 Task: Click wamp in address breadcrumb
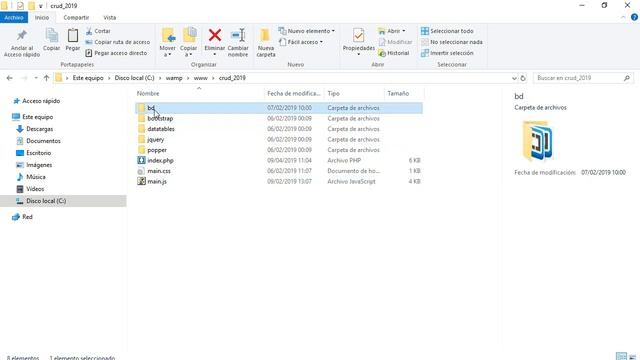point(174,78)
